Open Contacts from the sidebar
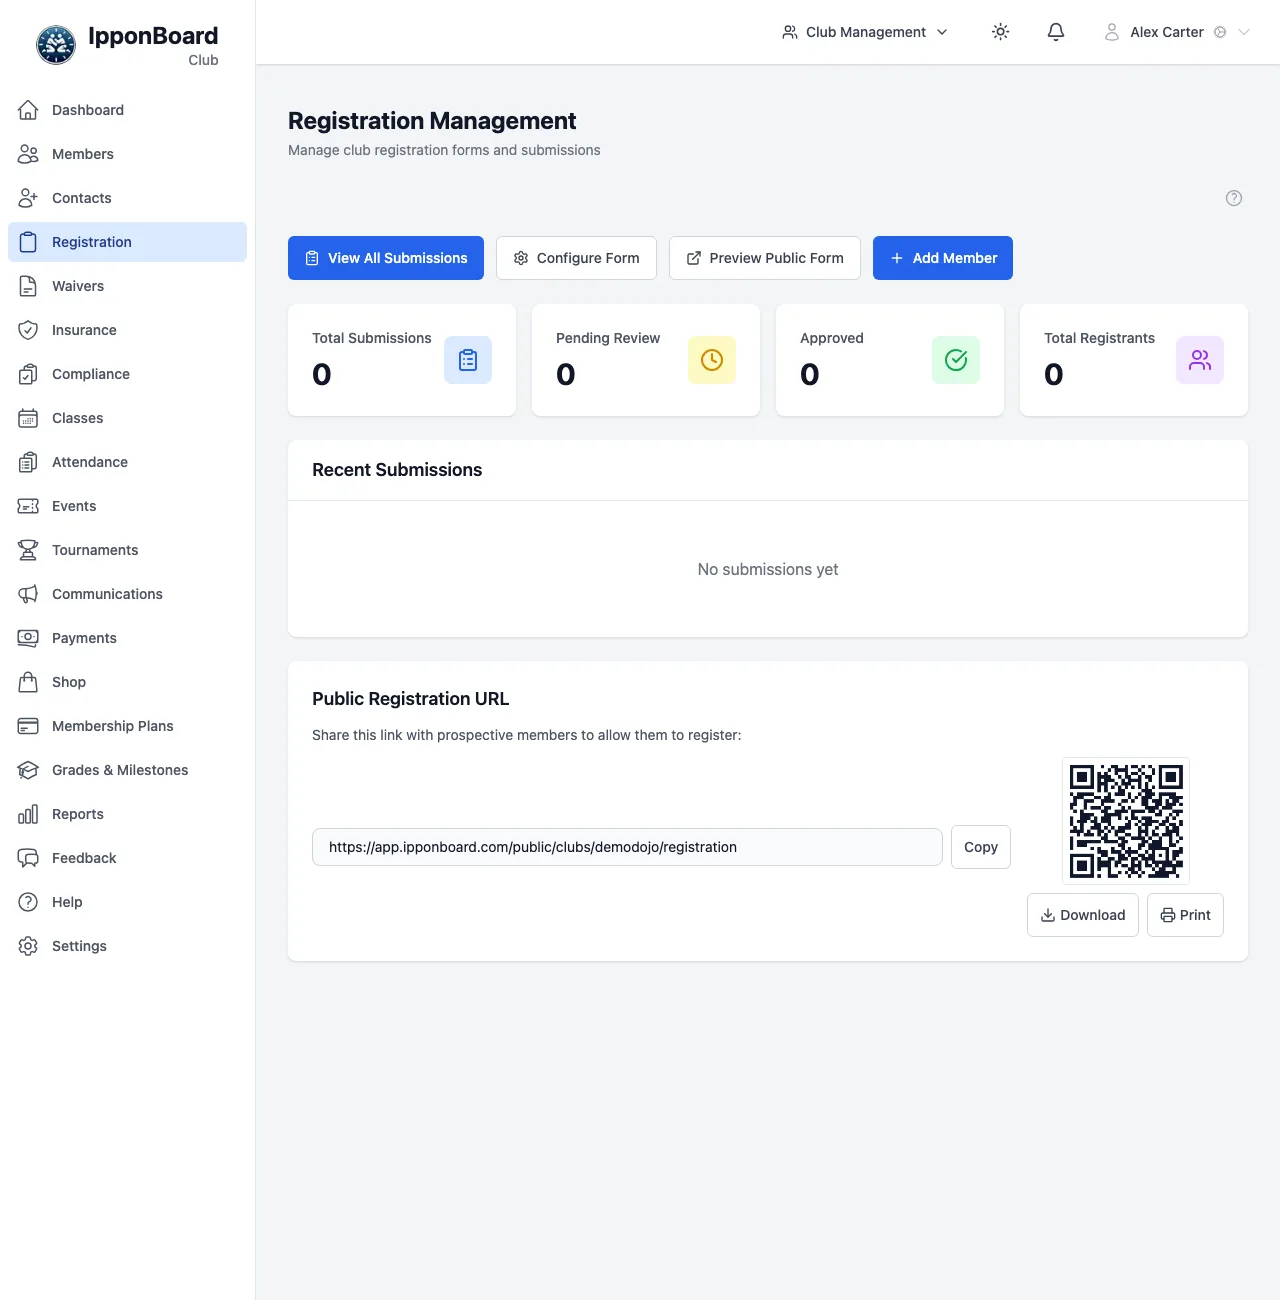Image resolution: width=1280 pixels, height=1300 pixels. 127,198
